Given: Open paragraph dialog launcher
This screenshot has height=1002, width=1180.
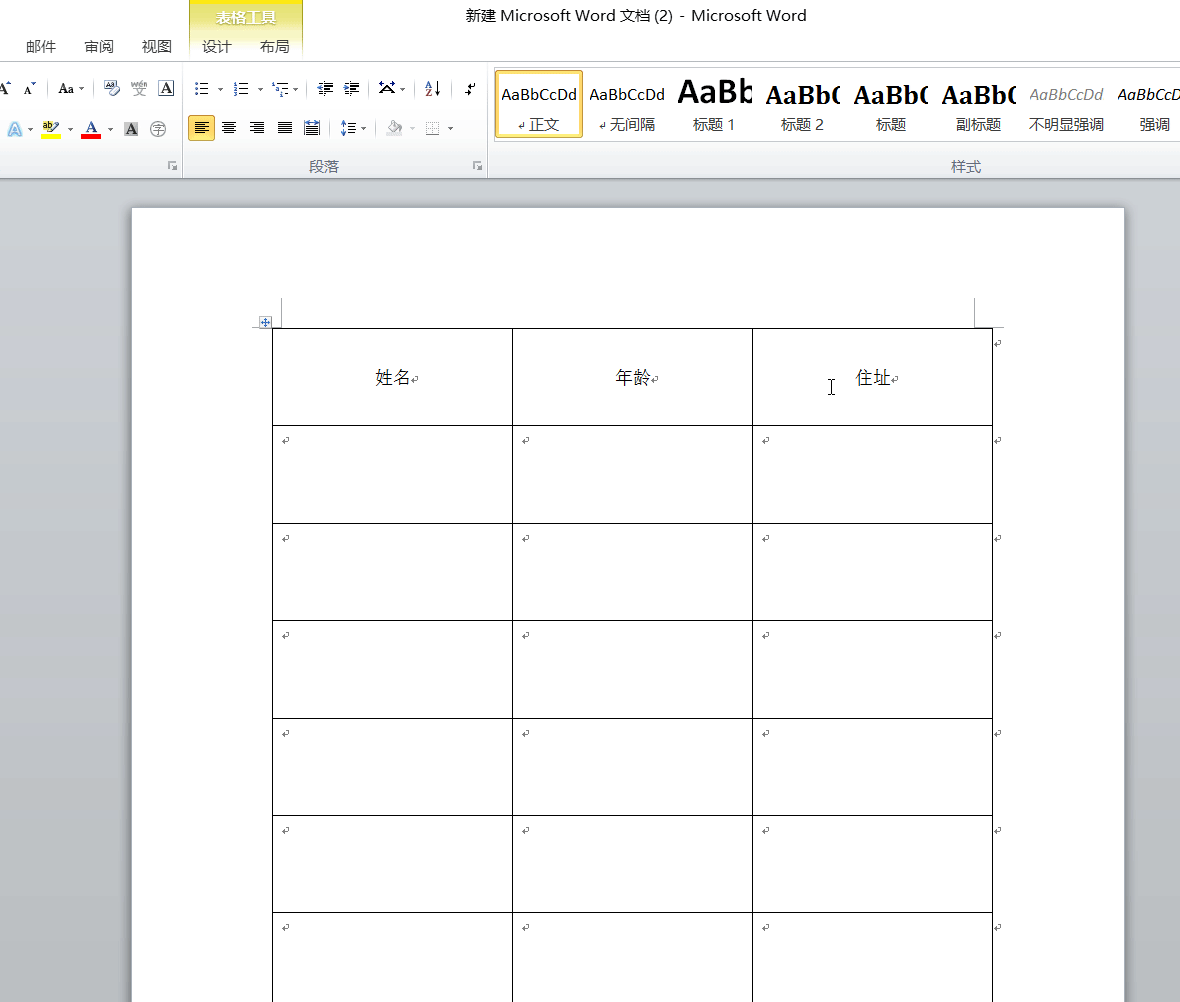Looking at the screenshot, I should tap(477, 166).
